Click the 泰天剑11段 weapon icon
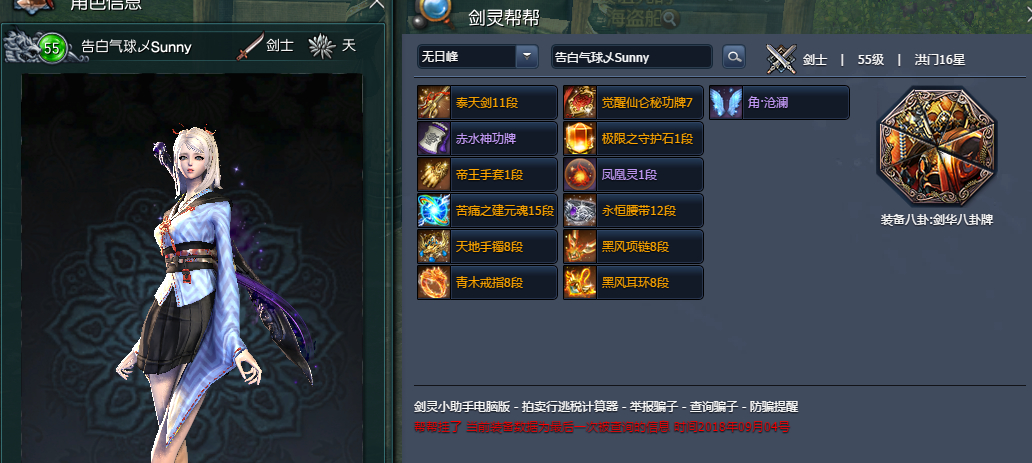This screenshot has height=463, width=1032. (x=434, y=103)
